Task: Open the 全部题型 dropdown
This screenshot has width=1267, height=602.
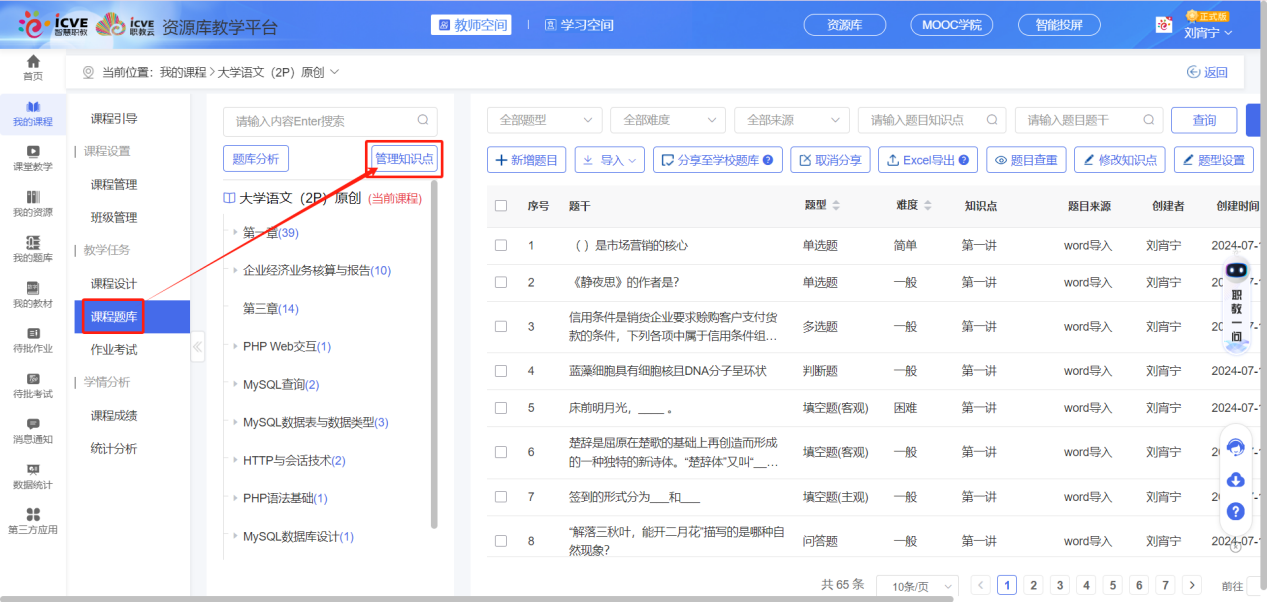Action: (x=543, y=119)
